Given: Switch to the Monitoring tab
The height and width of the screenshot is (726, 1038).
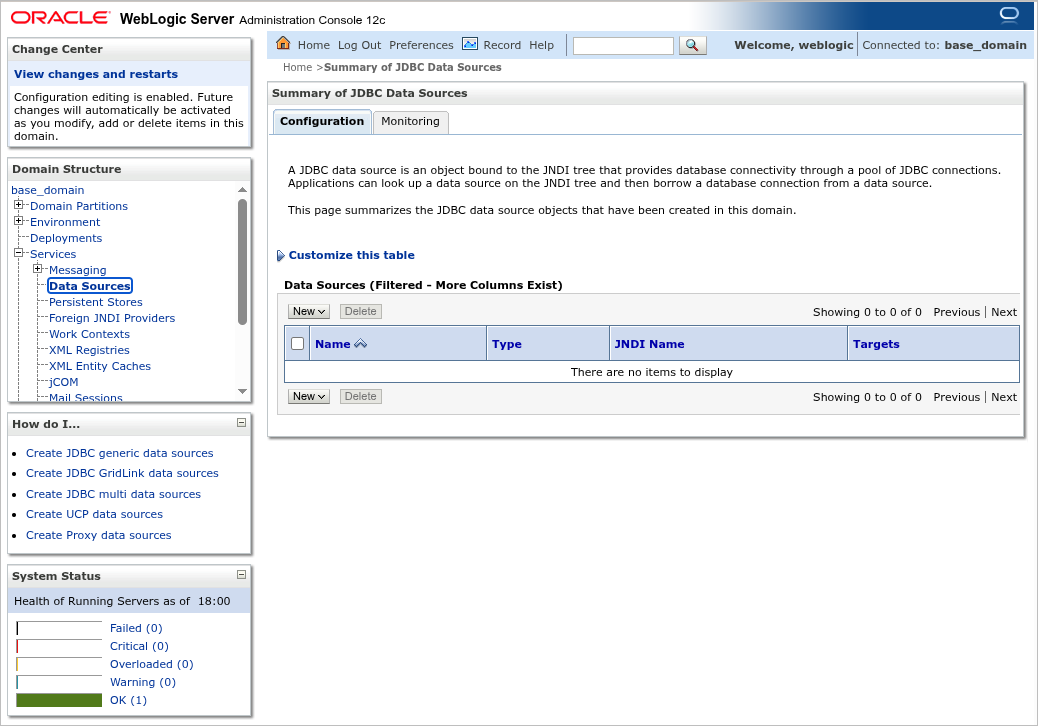Looking at the screenshot, I should [x=410, y=121].
